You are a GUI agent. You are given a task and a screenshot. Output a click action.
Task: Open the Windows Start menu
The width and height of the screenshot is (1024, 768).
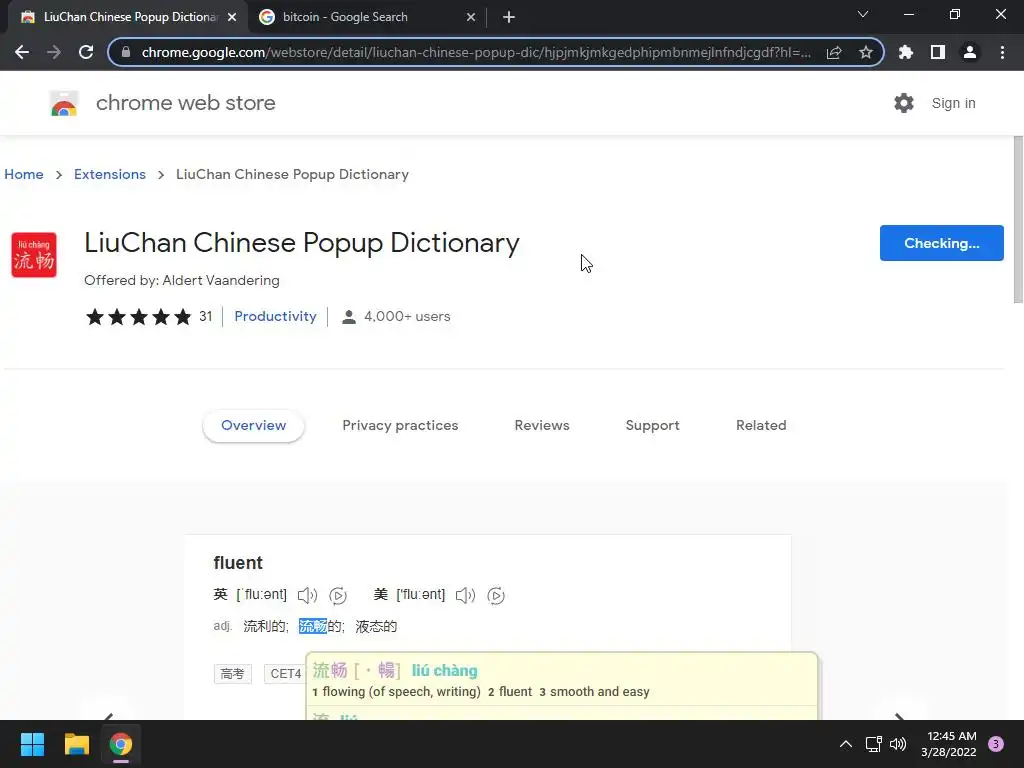[32, 744]
